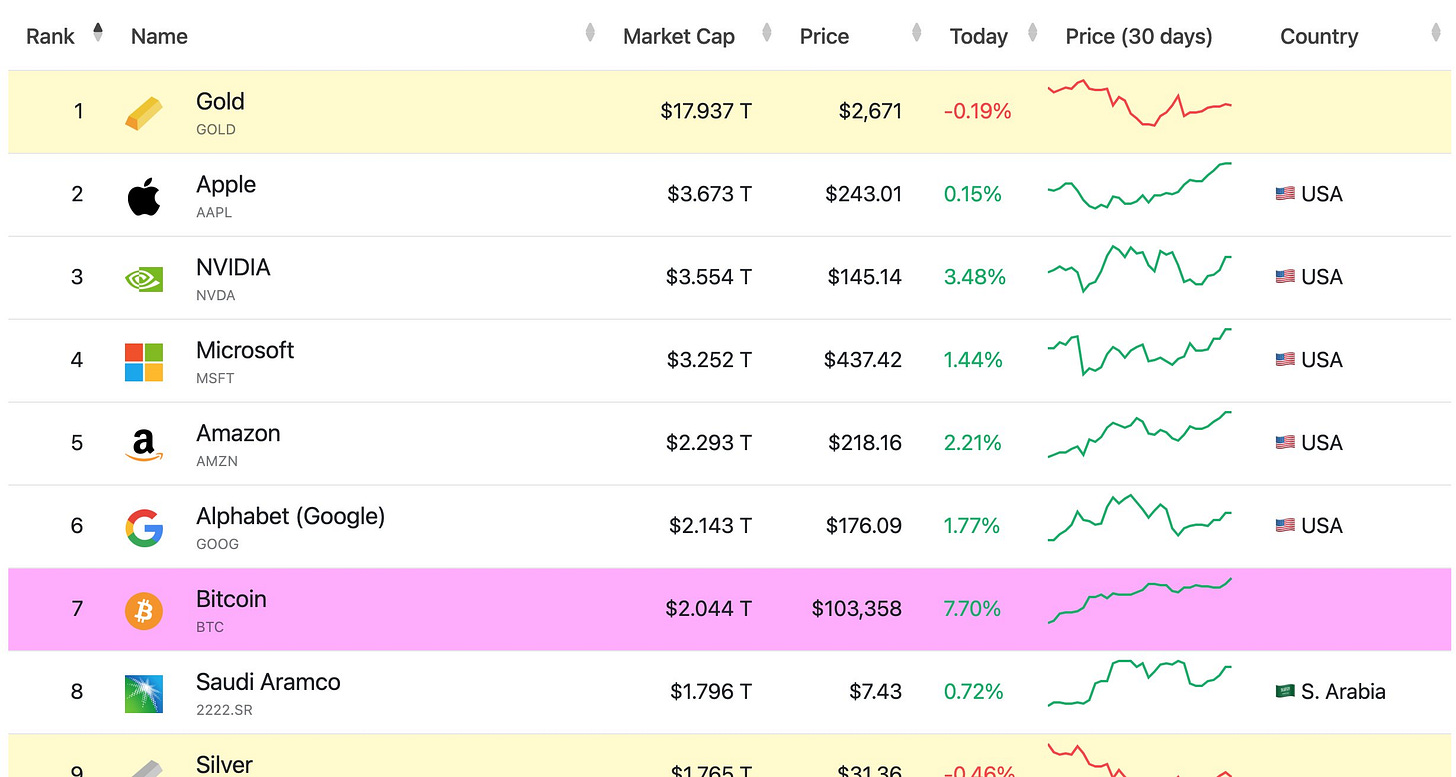Click the $103,358 Bitcoin price
Viewport: 1456px width, 777px height.
point(857,609)
